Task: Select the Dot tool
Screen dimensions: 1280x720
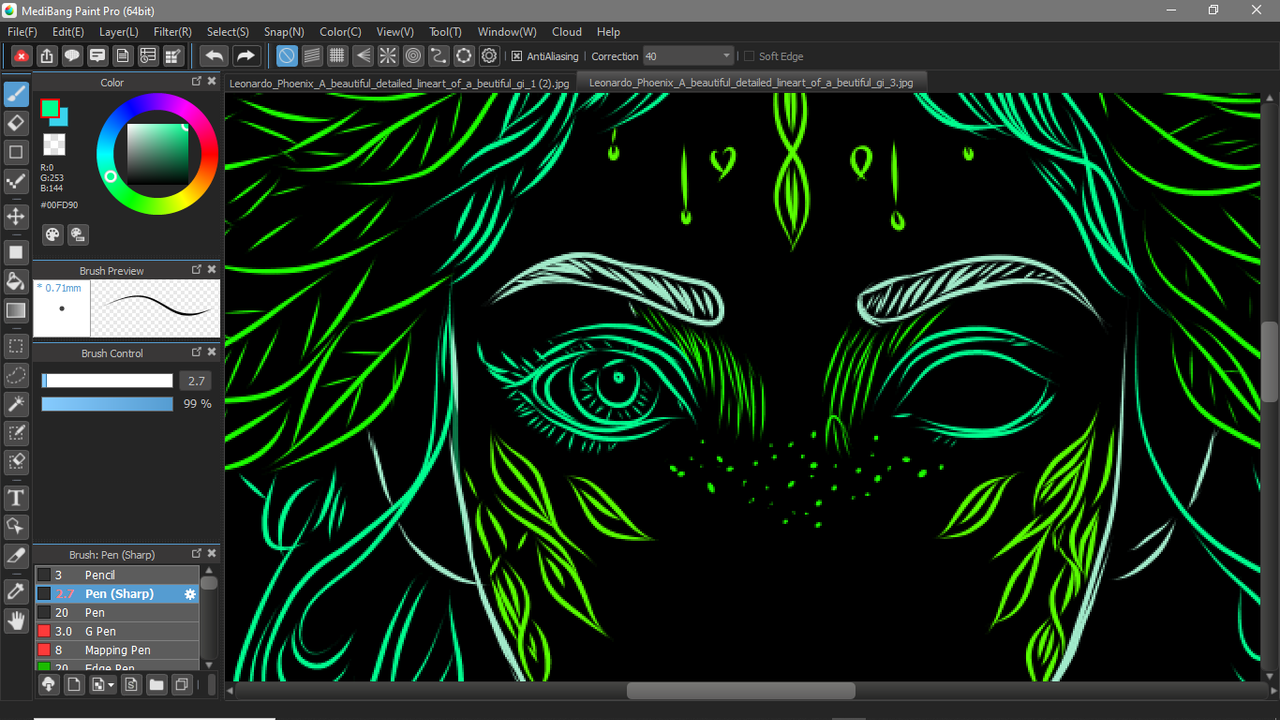Action: (16, 181)
